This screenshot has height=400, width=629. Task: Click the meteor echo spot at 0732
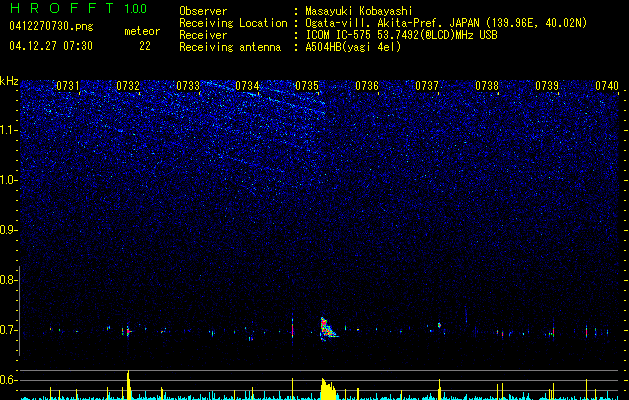[128, 331]
